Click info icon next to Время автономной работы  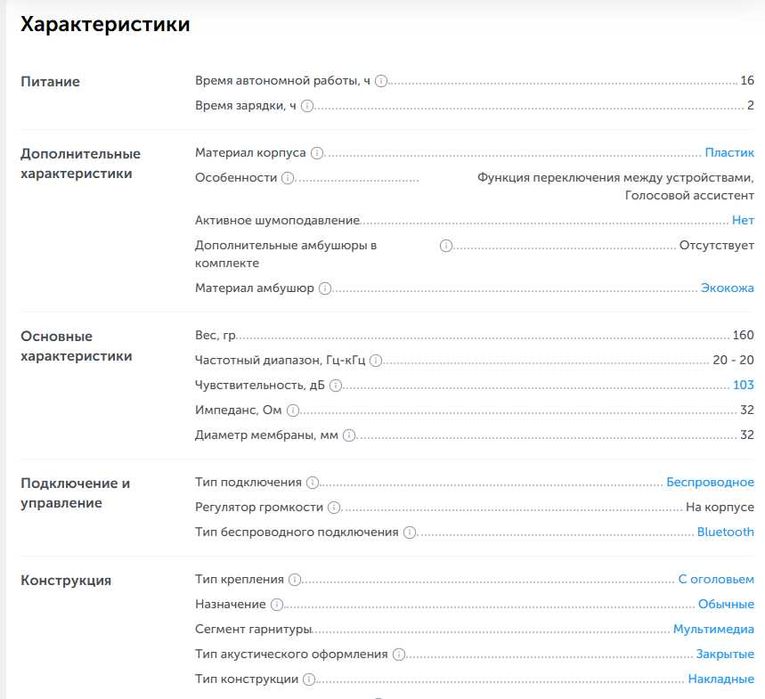click(381, 81)
